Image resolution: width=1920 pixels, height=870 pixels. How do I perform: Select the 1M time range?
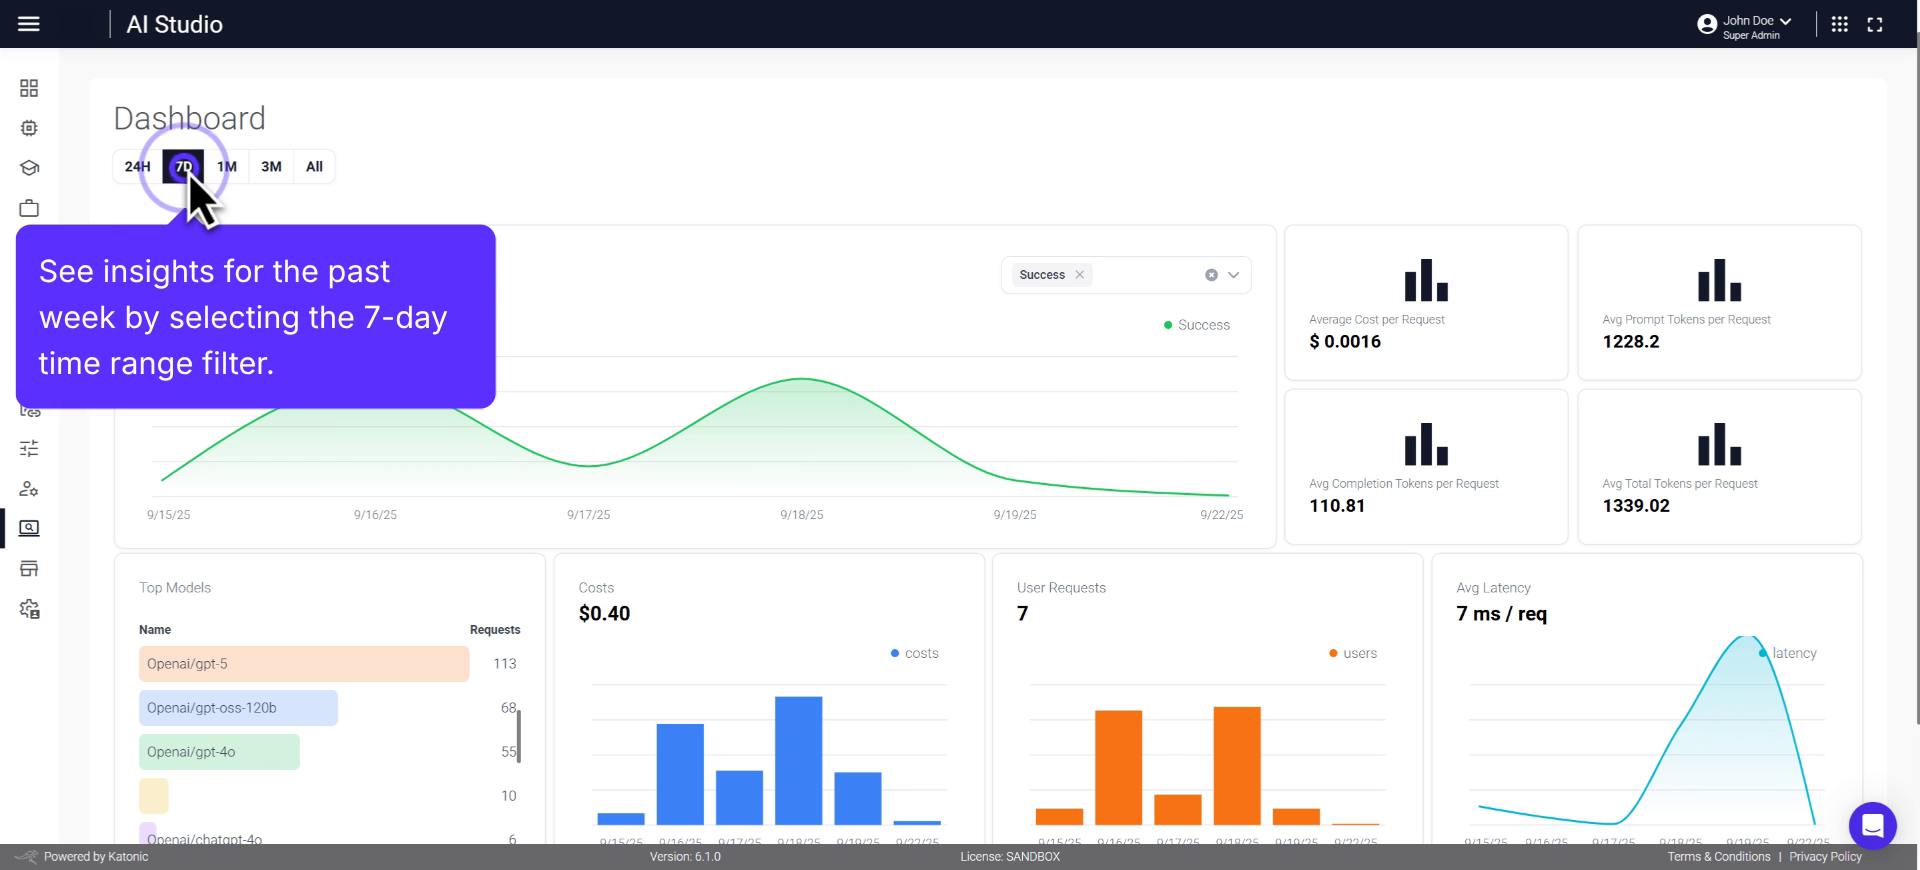click(x=227, y=167)
